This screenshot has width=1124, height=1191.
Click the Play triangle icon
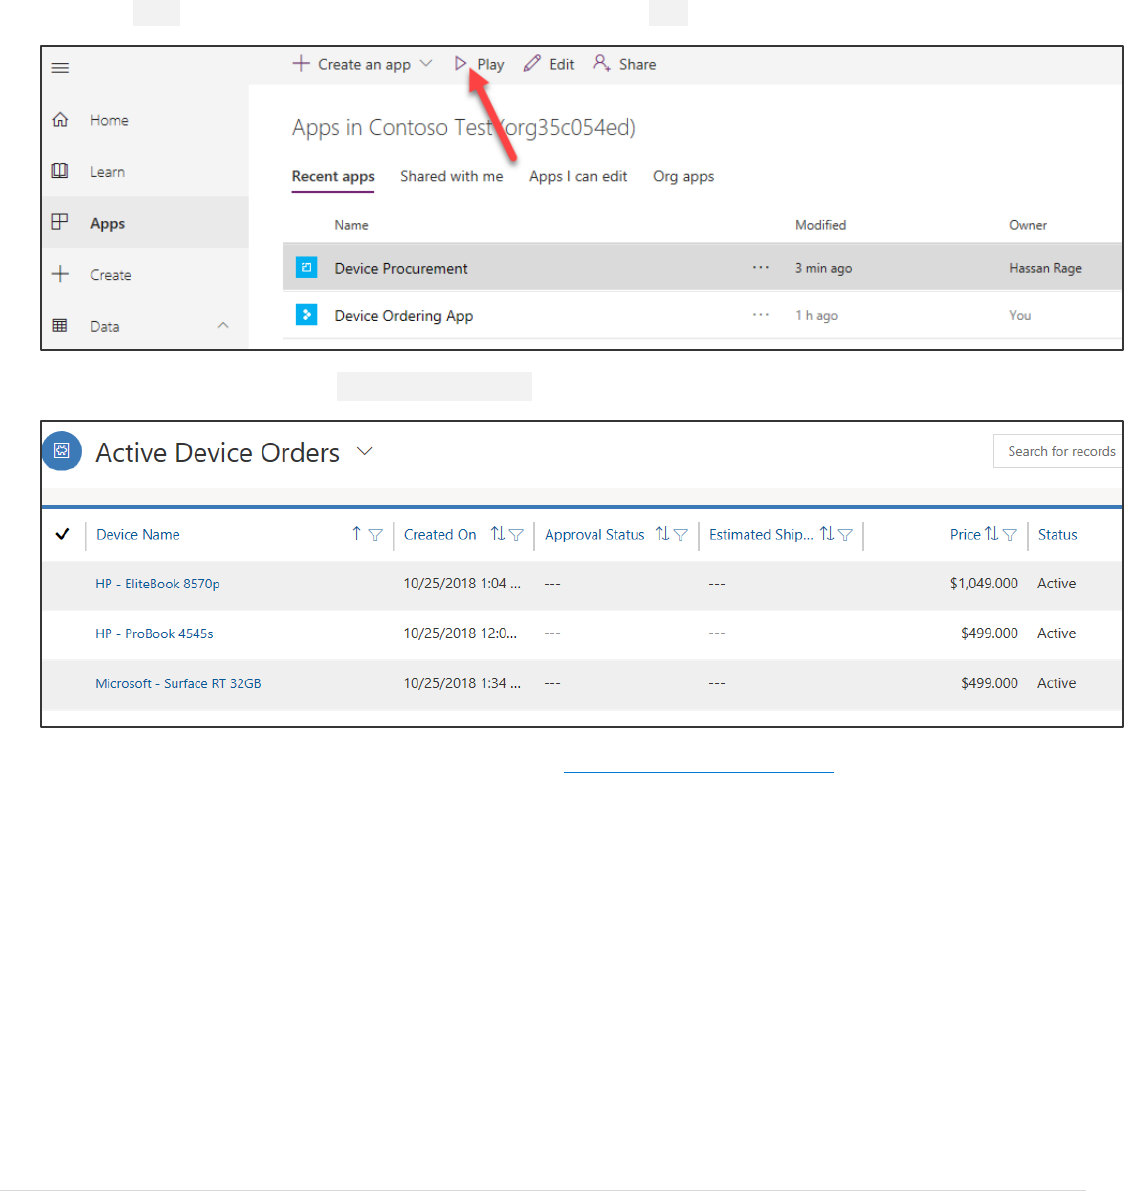460,64
